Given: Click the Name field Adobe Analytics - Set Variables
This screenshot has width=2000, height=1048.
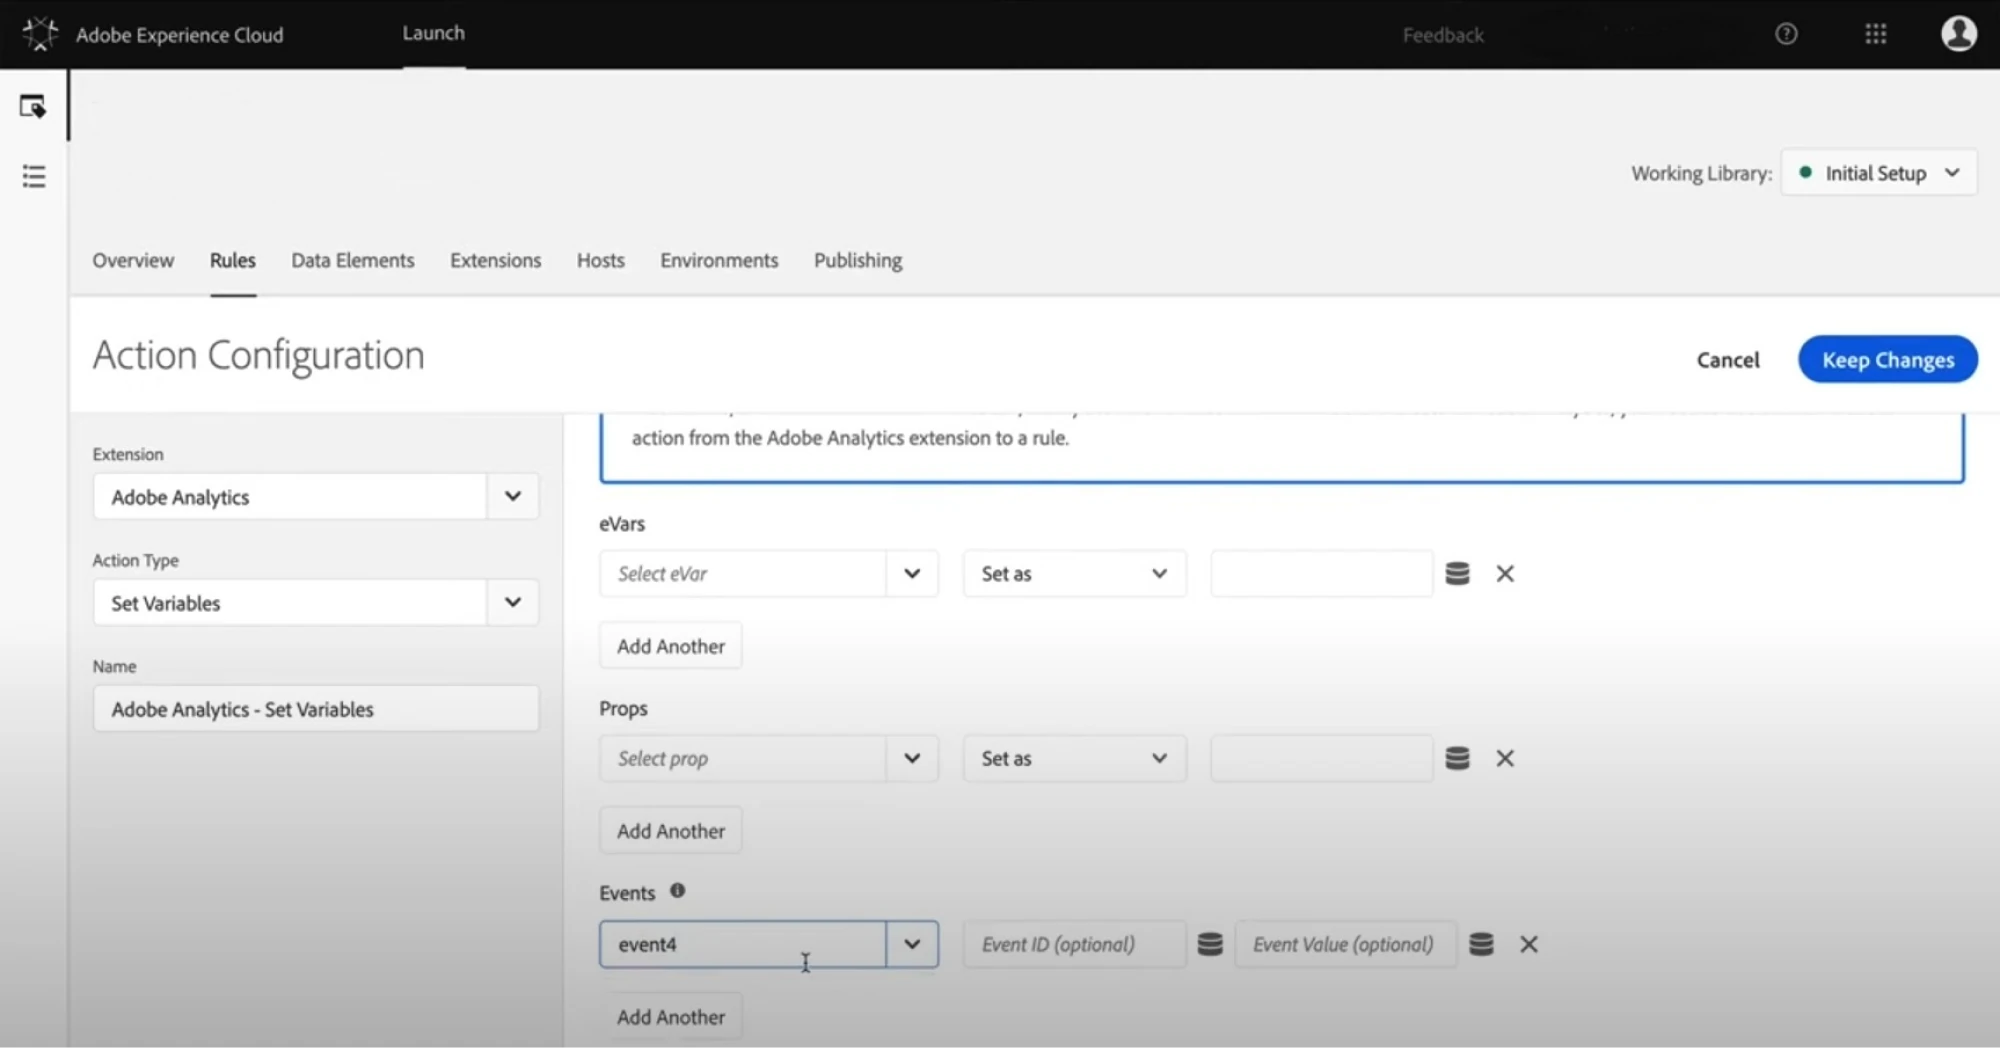Looking at the screenshot, I should point(316,709).
